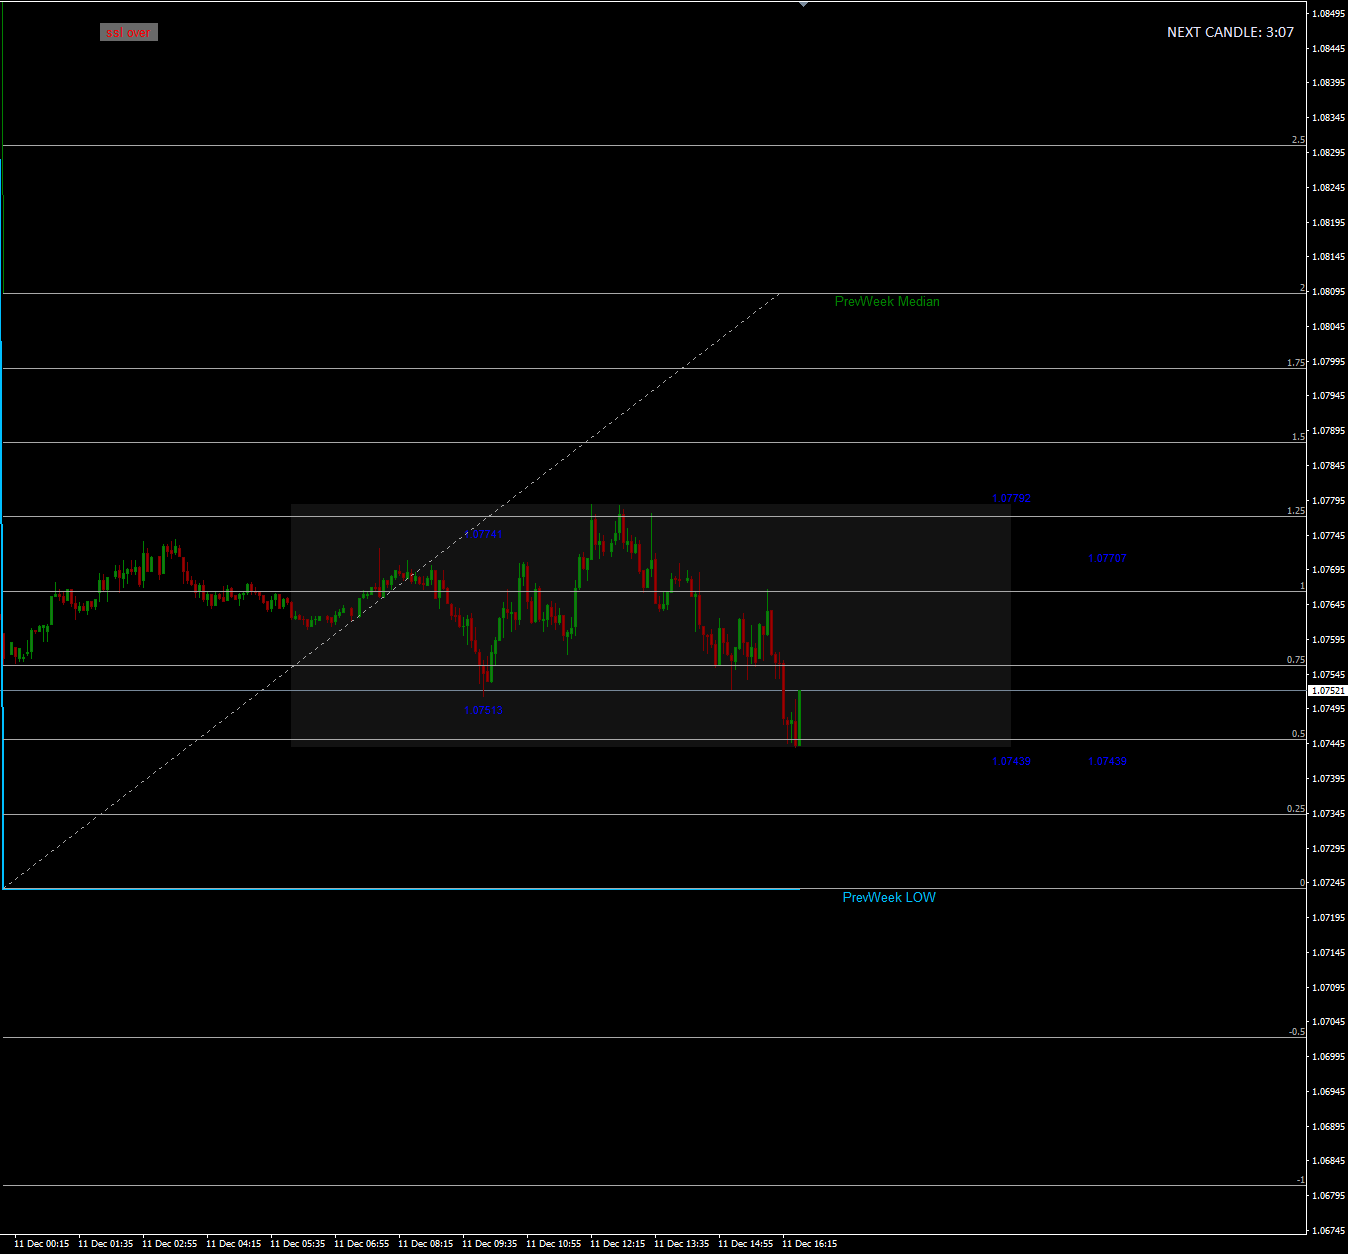Click the 1.07895 price scale value
This screenshot has width=1348, height=1254.
point(1327,431)
